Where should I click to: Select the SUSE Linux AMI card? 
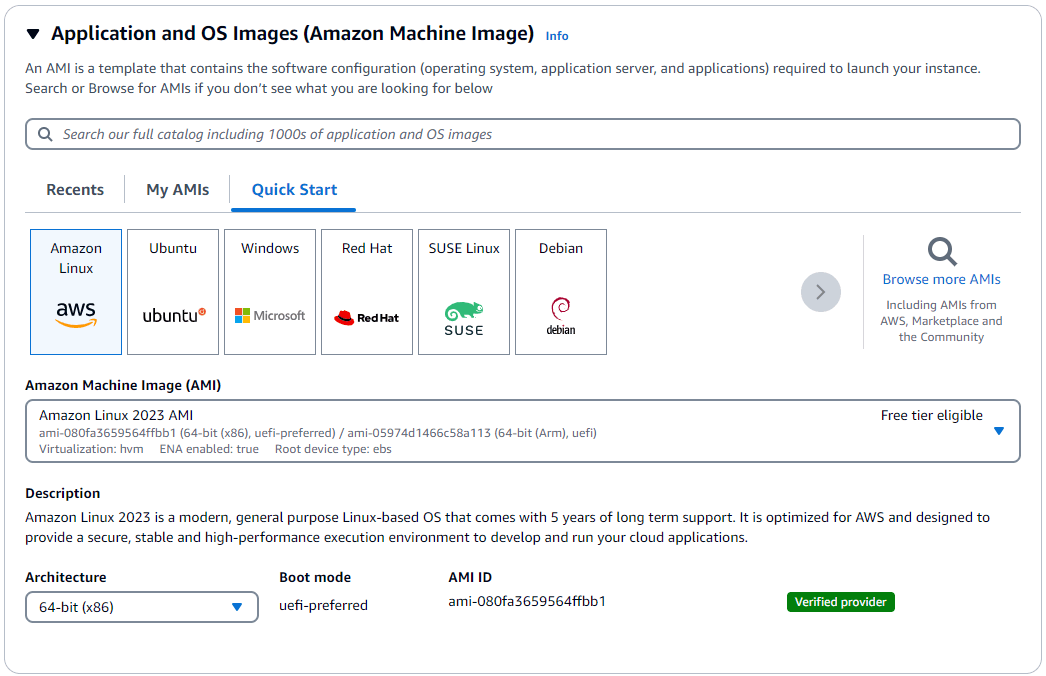(463, 291)
